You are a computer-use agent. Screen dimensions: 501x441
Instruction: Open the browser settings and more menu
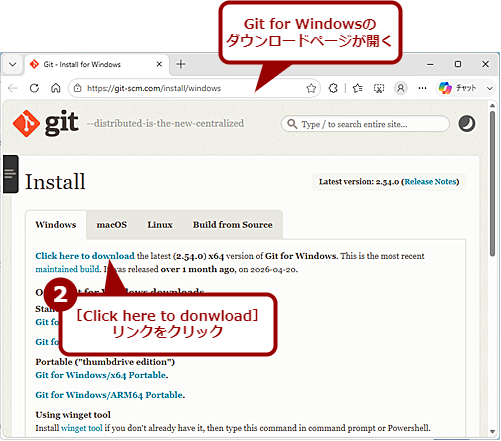click(x=422, y=88)
